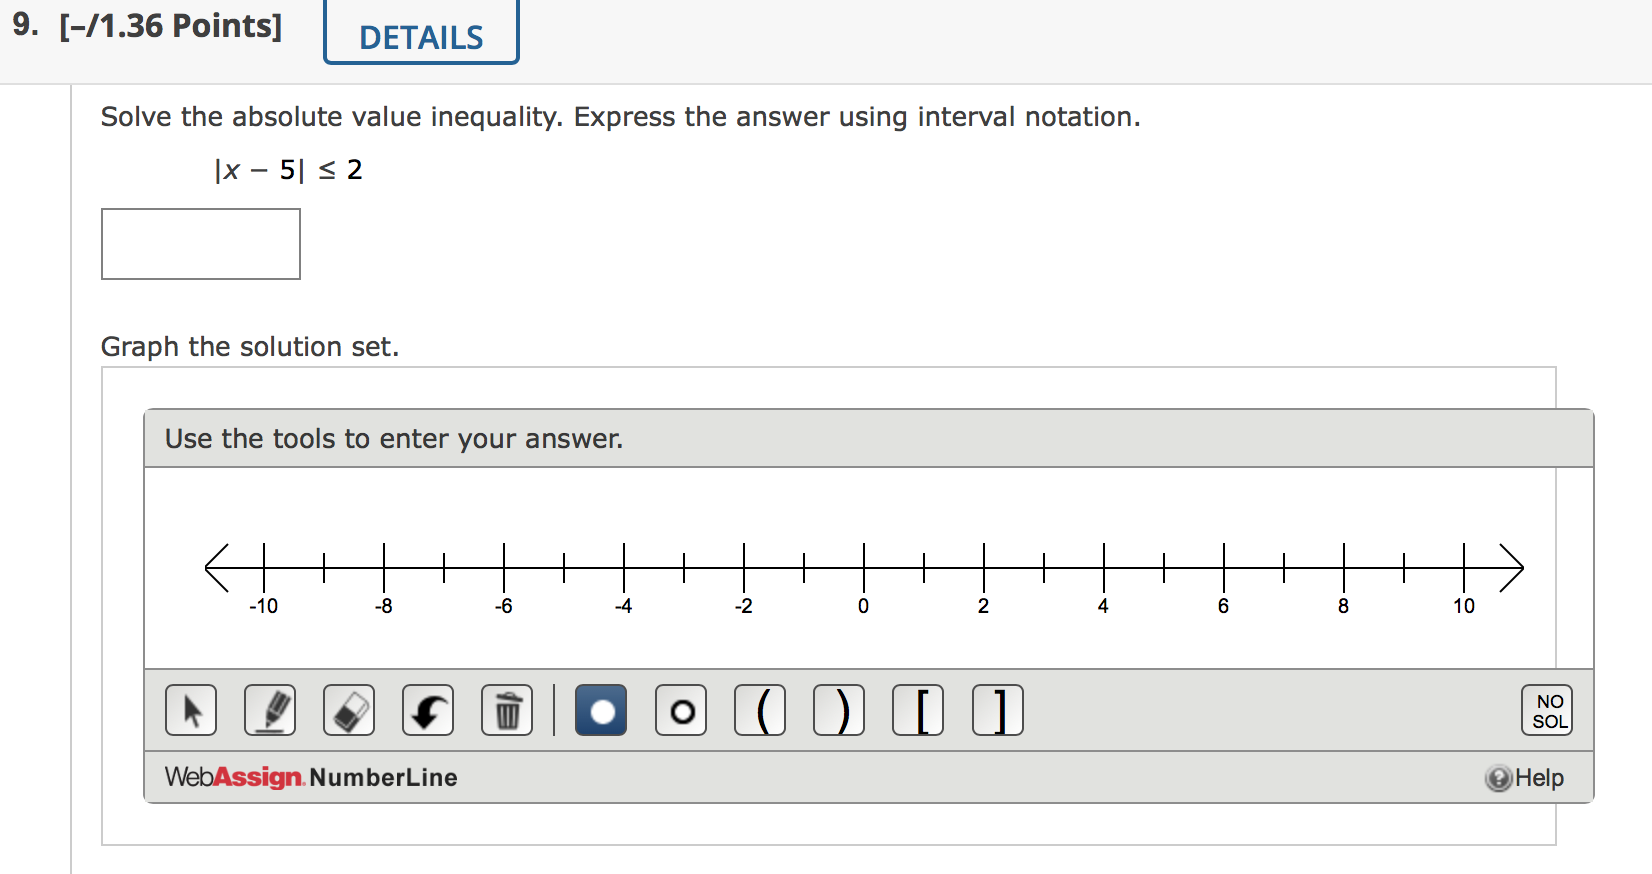This screenshot has height=874, width=1652.
Task: Click the Help icon on the NumberLine toolbar
Action: (1497, 778)
